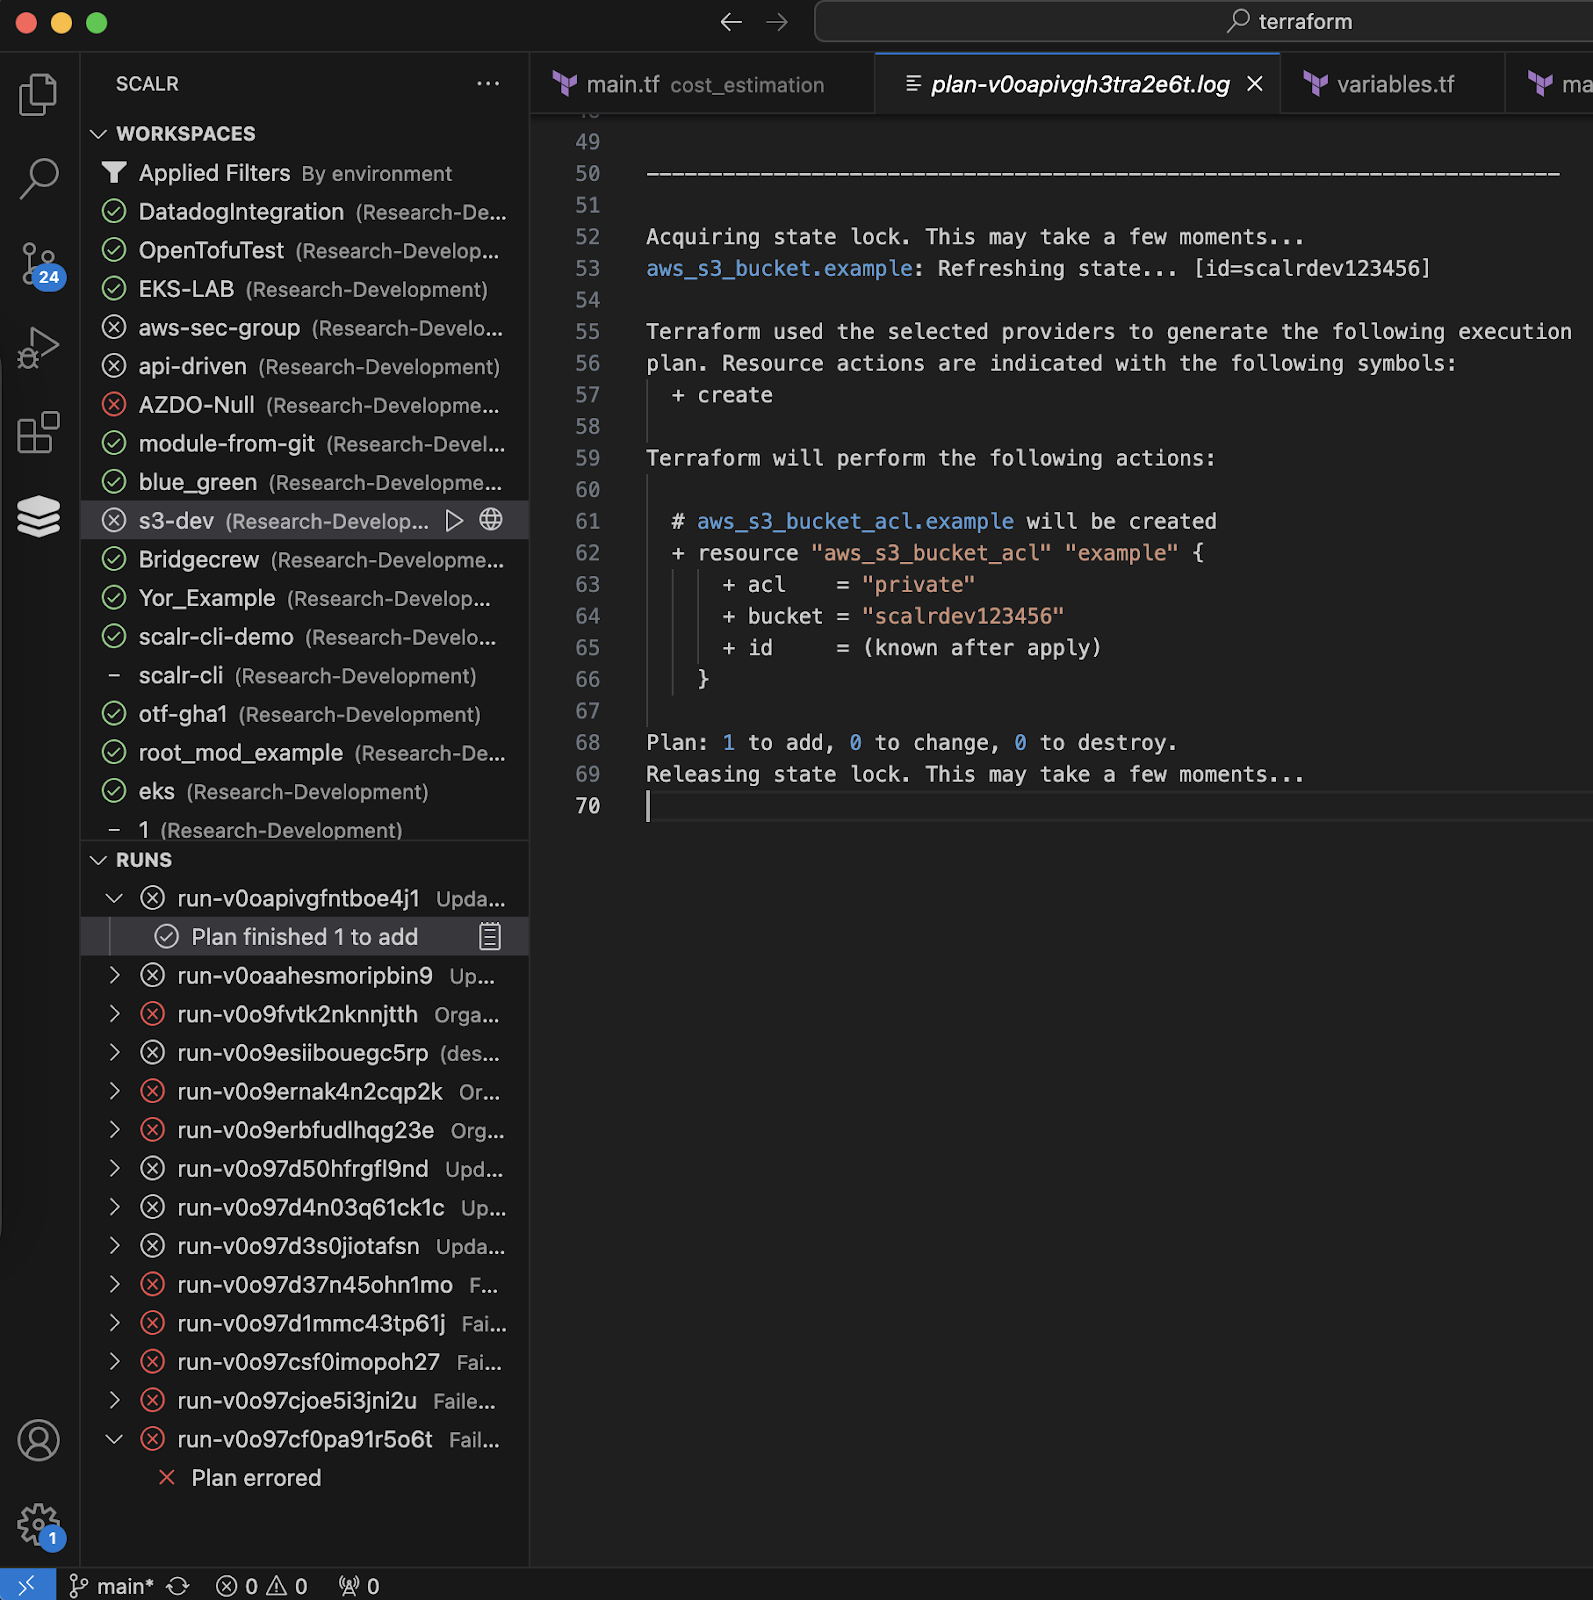Image resolution: width=1593 pixels, height=1600 pixels.
Task: Click line number 68 in the gutter
Action: point(588,742)
